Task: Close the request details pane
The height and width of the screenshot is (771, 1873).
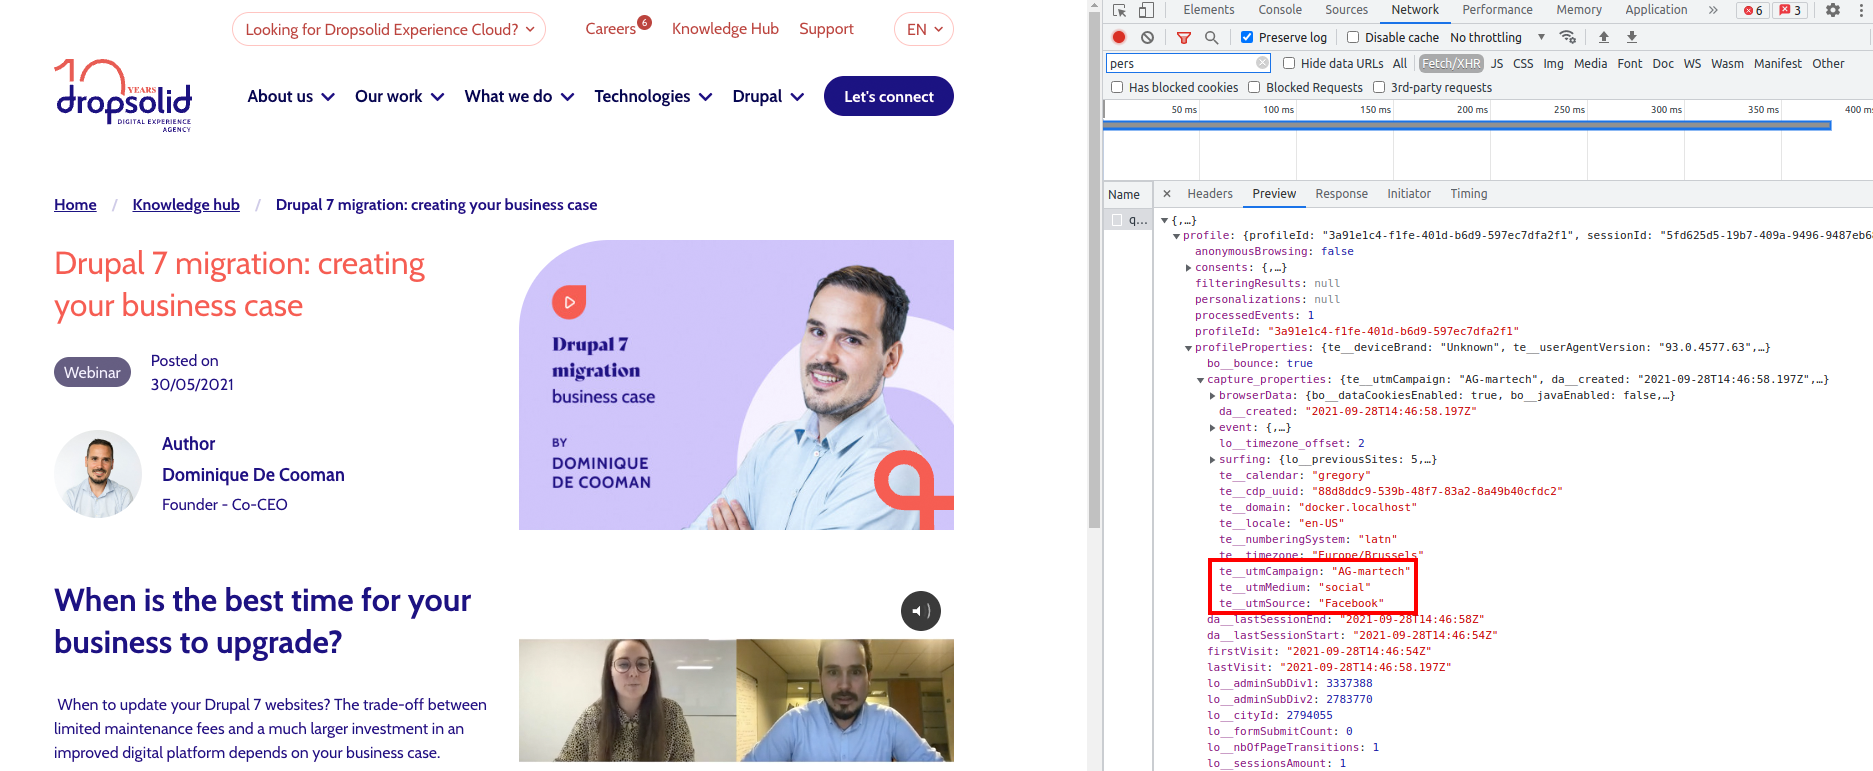Action: tap(1167, 194)
